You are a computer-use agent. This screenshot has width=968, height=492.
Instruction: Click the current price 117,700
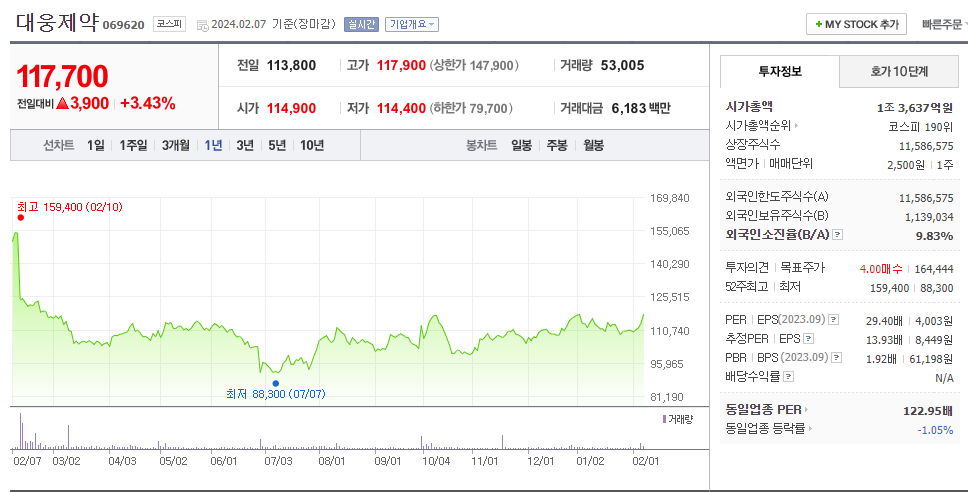62,77
